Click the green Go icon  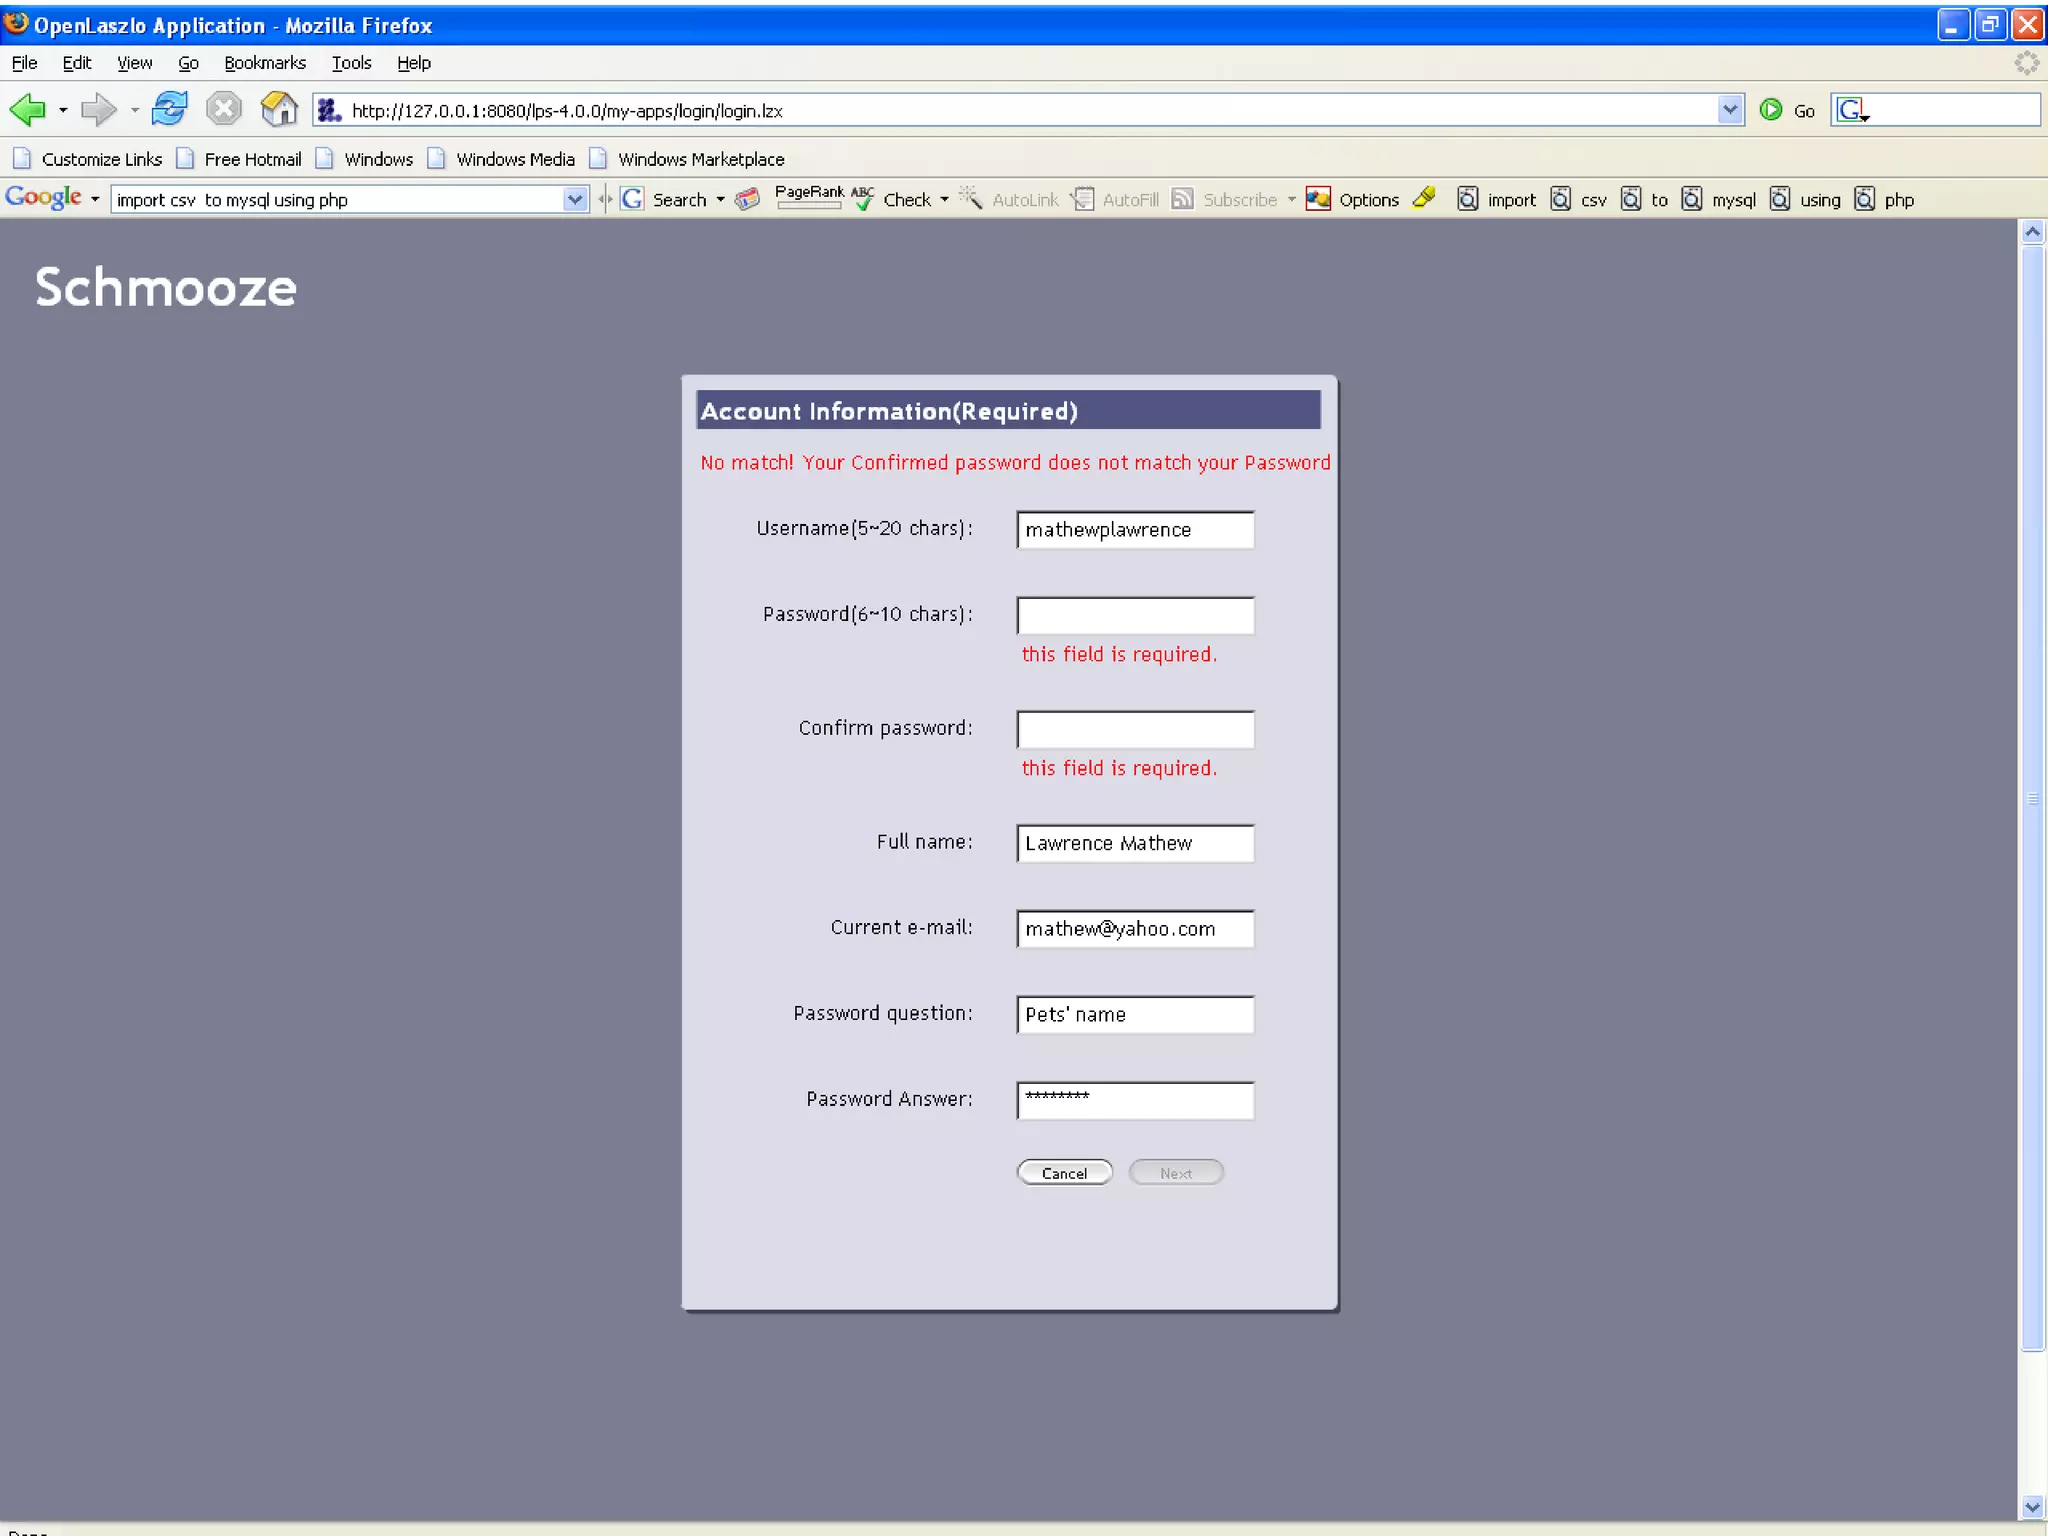[x=1771, y=110]
